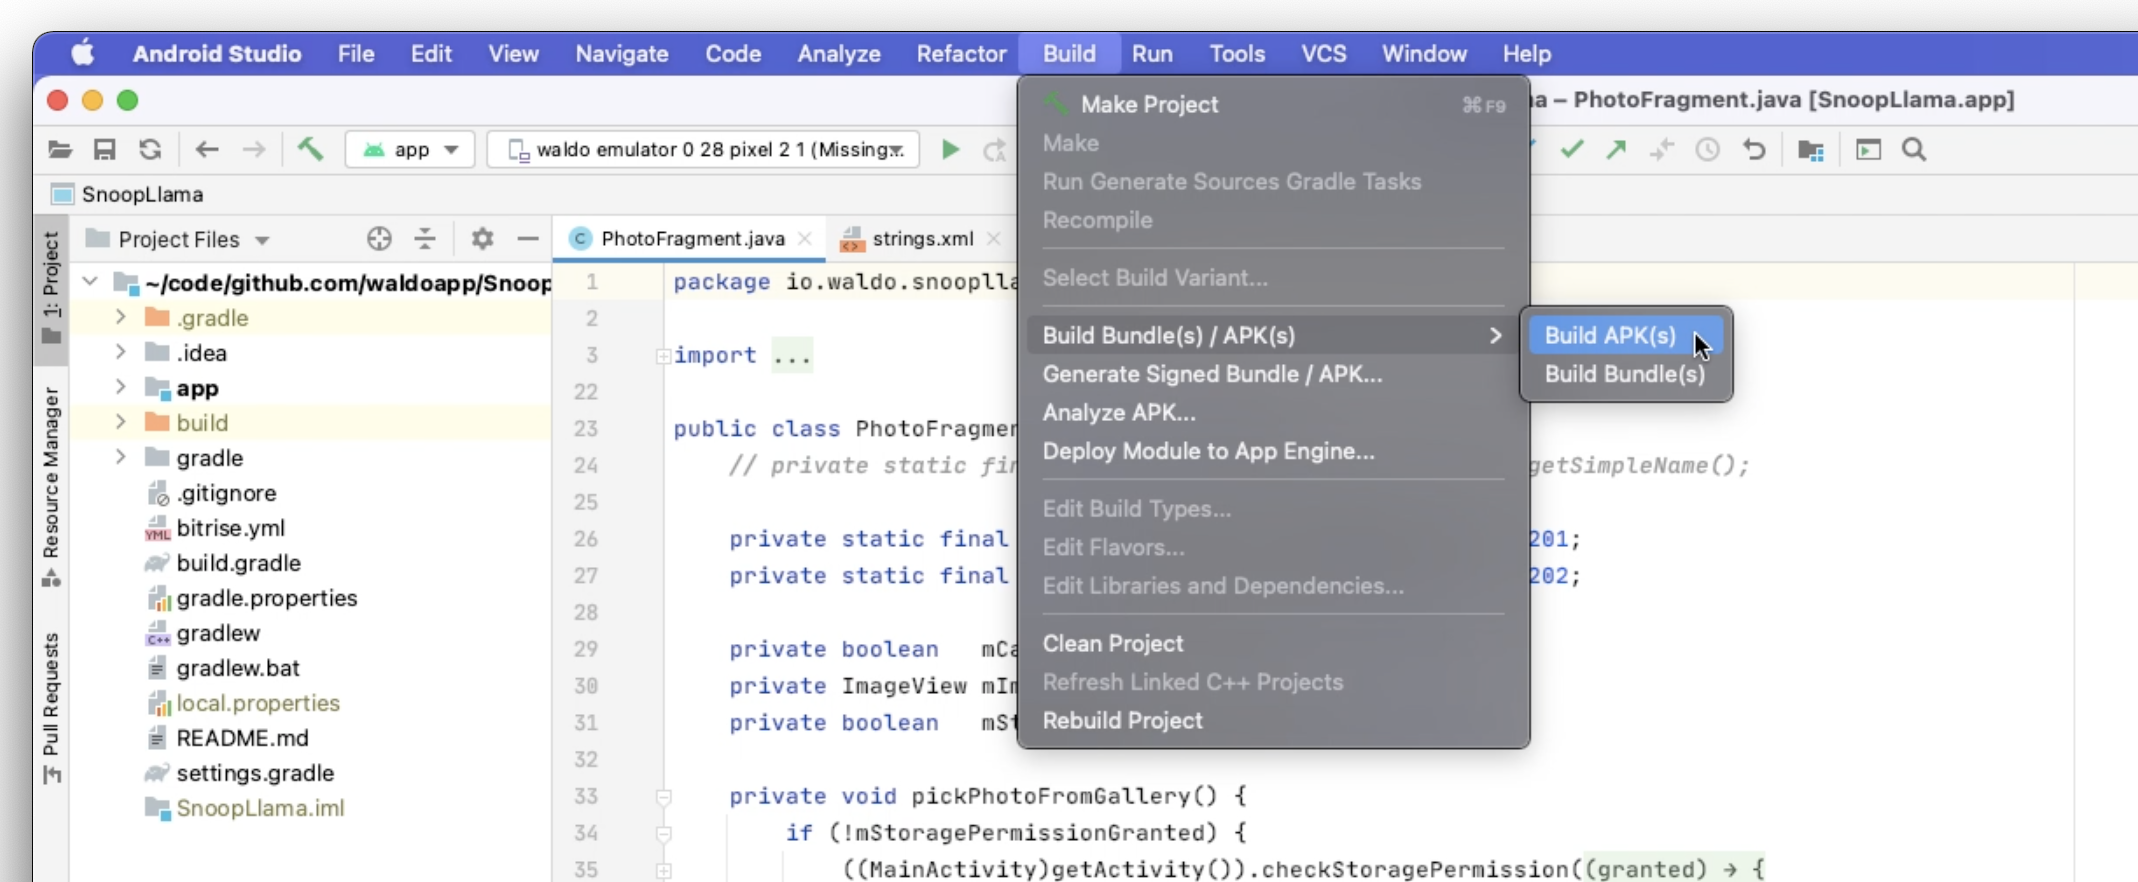Select the README.md file
The height and width of the screenshot is (882, 2138).
(x=242, y=737)
